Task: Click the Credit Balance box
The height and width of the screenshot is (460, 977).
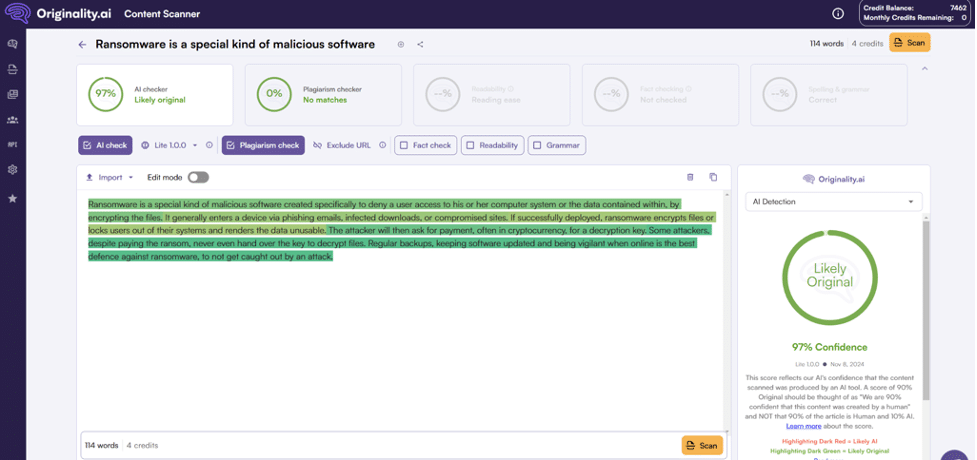Action: click(917, 13)
